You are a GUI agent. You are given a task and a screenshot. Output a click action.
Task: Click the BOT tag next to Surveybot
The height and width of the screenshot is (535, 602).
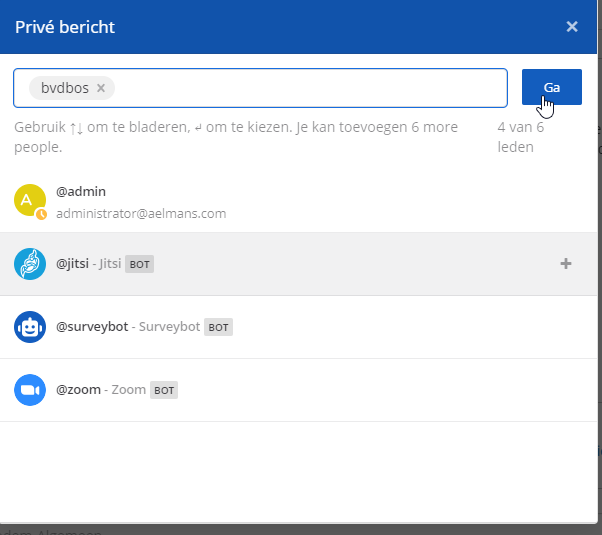218,327
